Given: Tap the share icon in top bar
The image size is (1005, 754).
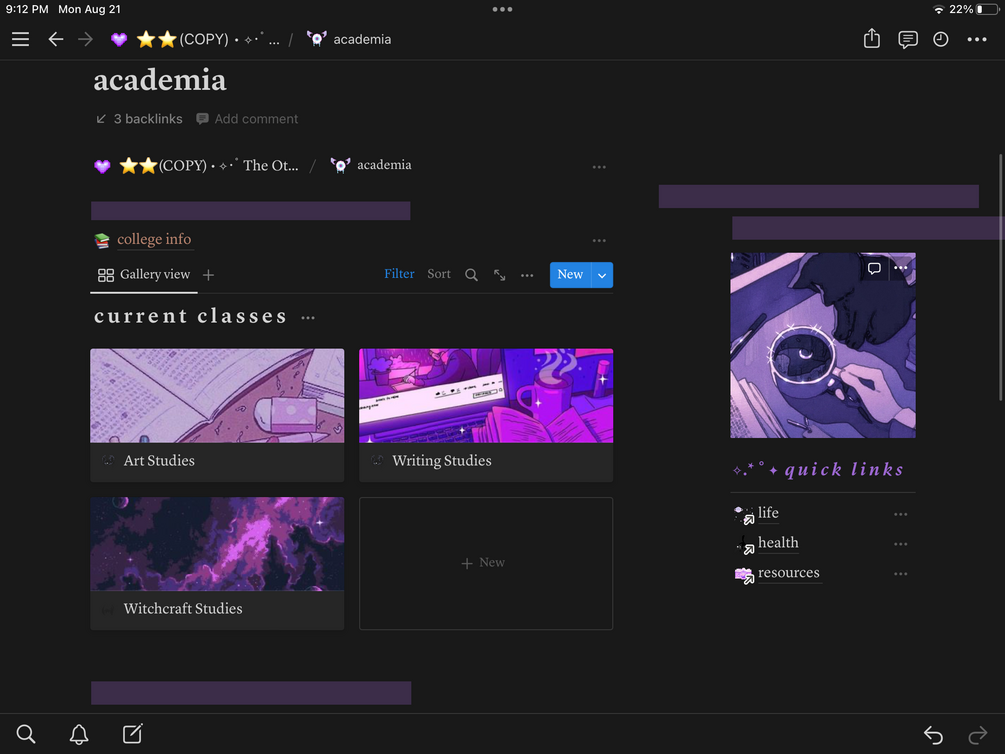Looking at the screenshot, I should (872, 38).
